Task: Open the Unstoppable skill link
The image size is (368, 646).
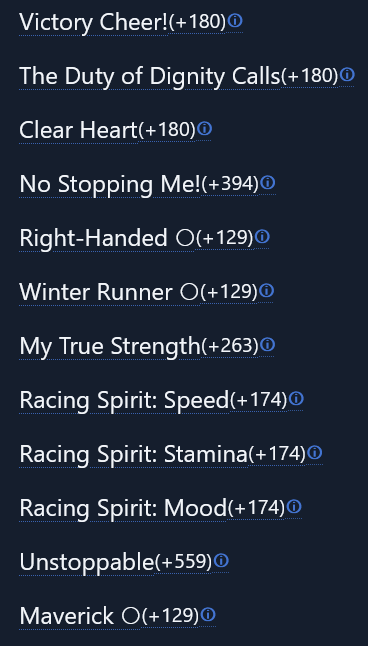Action: (x=87, y=562)
